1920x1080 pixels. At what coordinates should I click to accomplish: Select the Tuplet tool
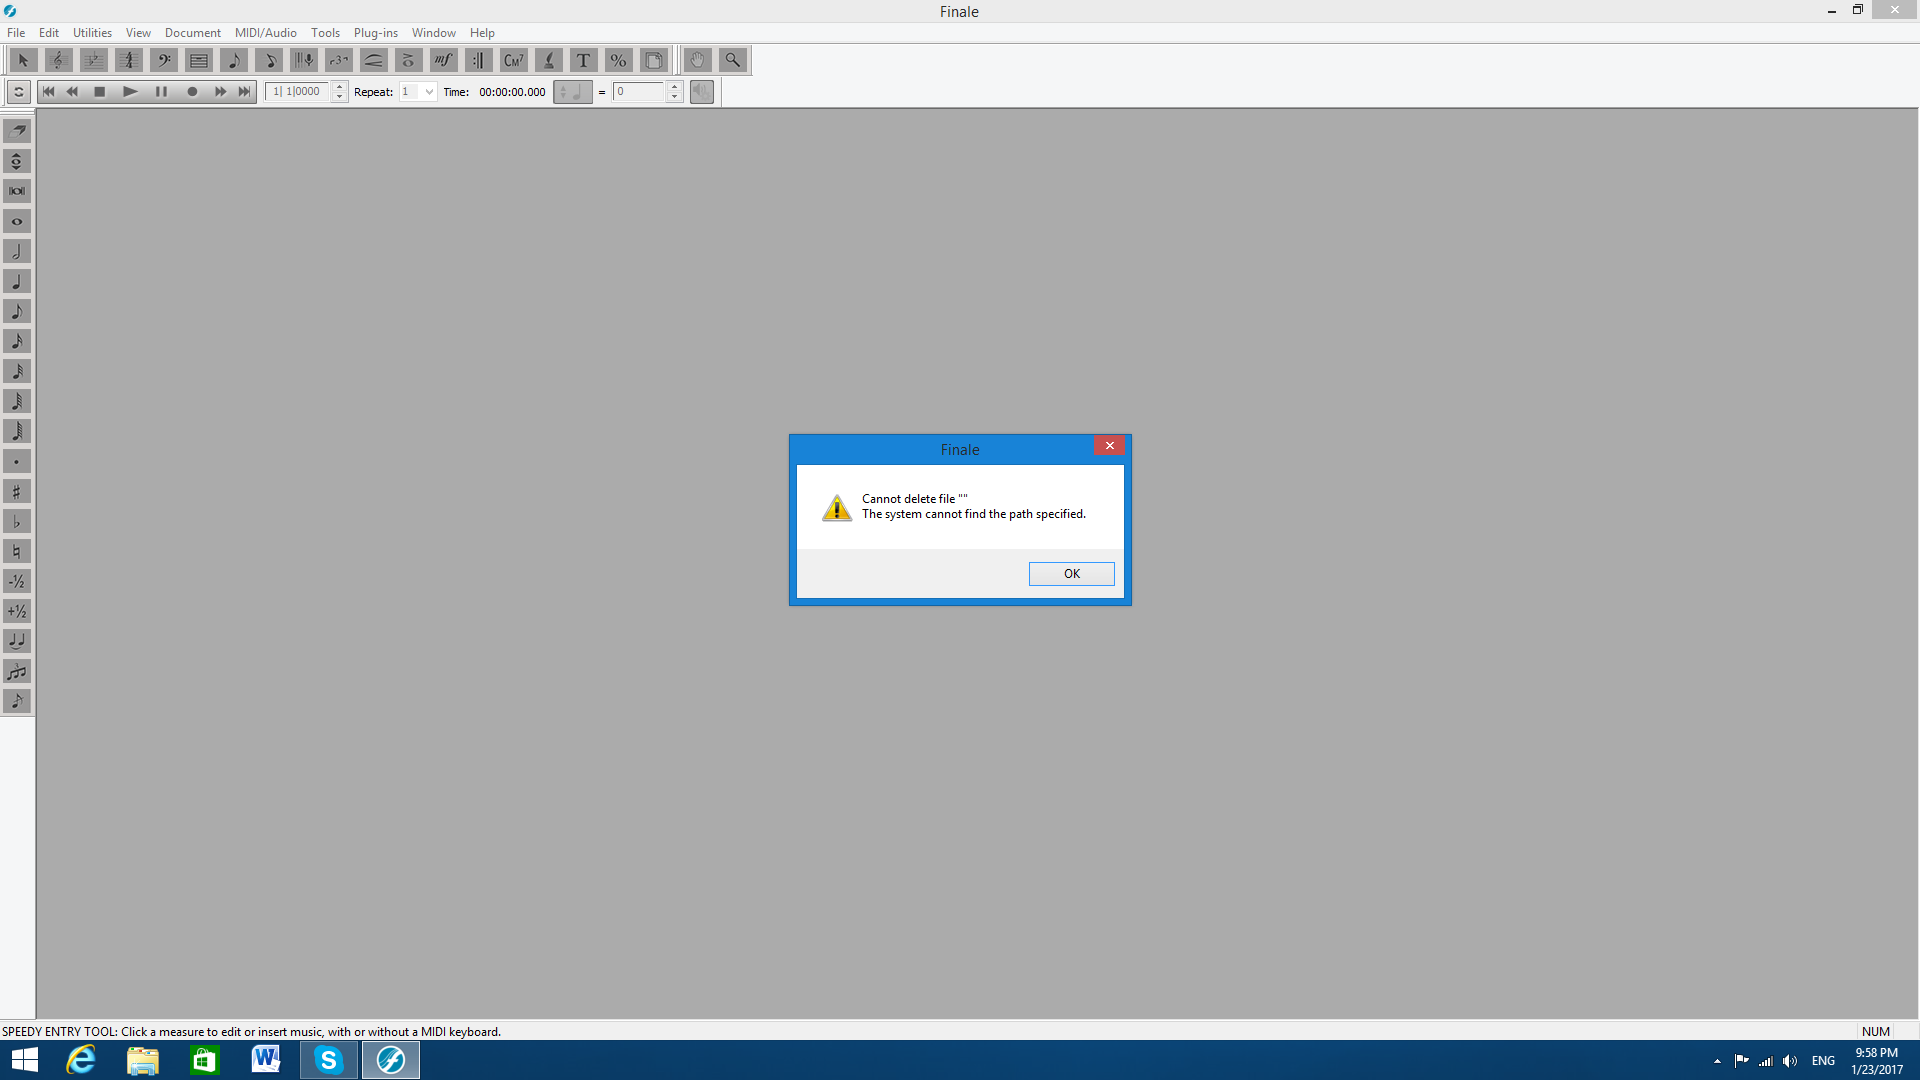click(x=338, y=60)
